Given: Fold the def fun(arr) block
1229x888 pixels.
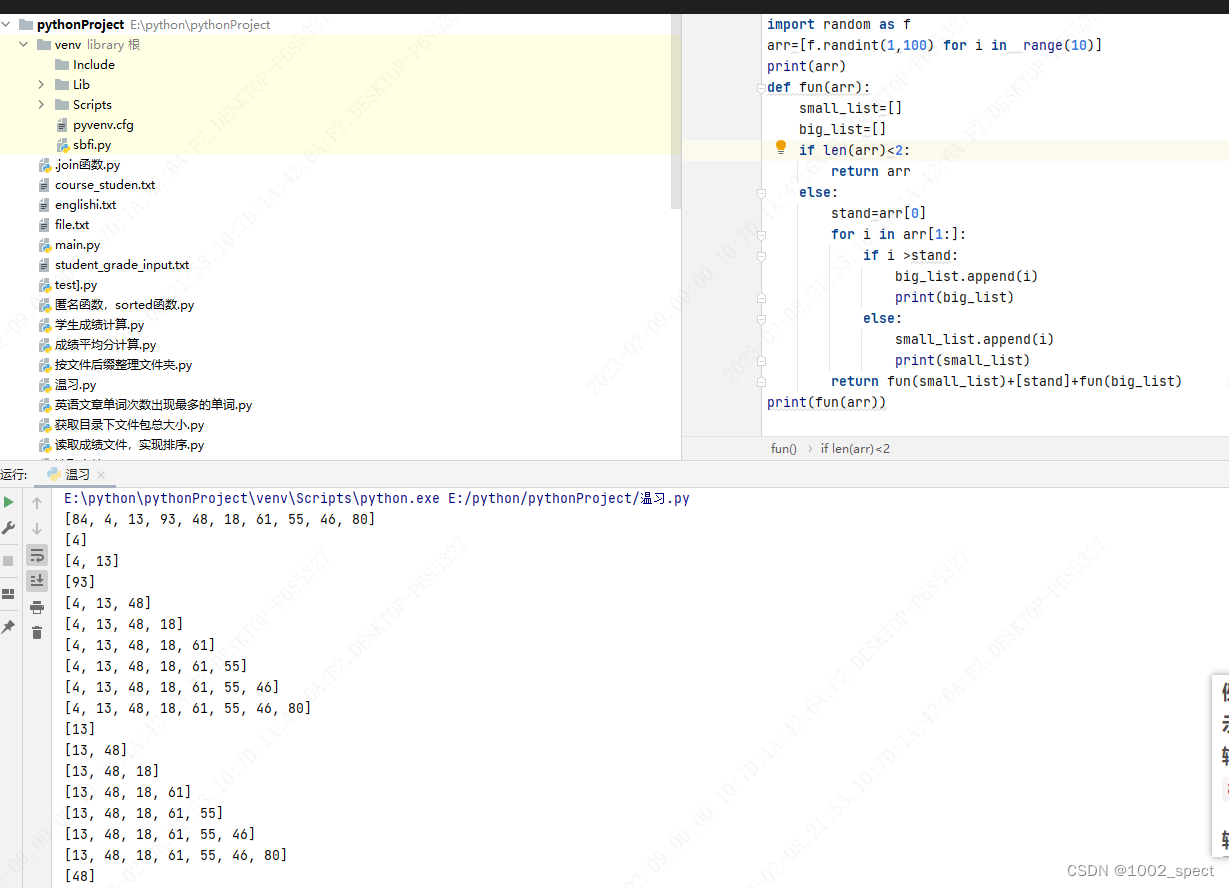Looking at the screenshot, I should [761, 87].
